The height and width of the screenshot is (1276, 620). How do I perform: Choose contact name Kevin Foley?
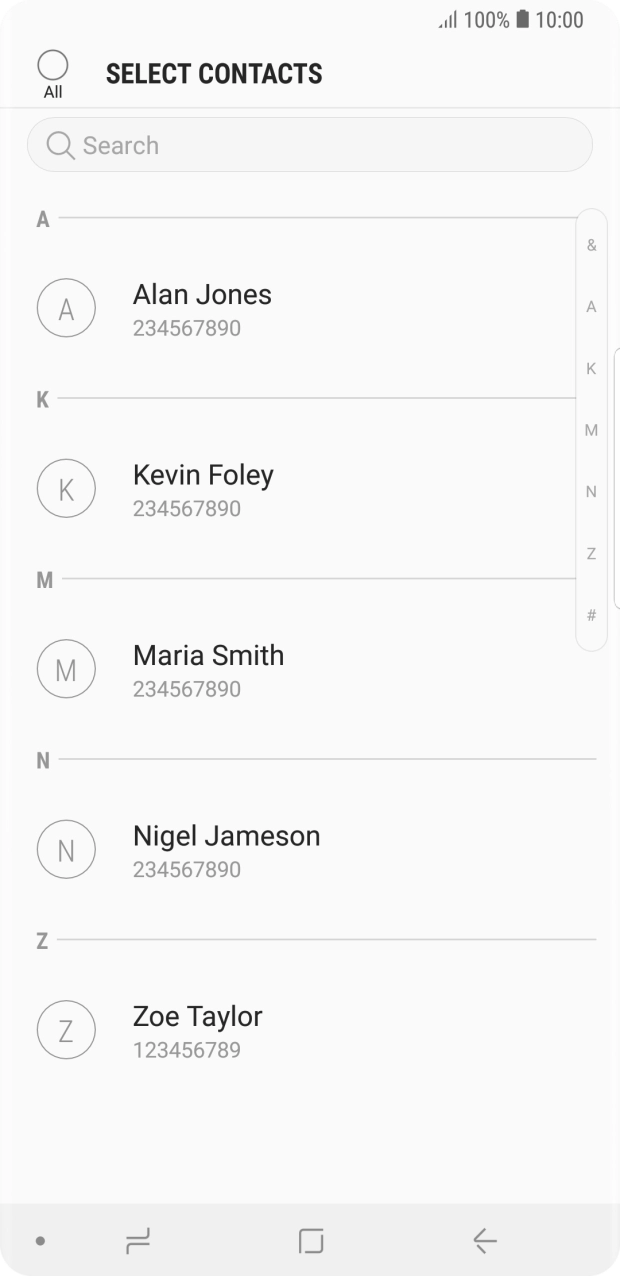pos(203,475)
